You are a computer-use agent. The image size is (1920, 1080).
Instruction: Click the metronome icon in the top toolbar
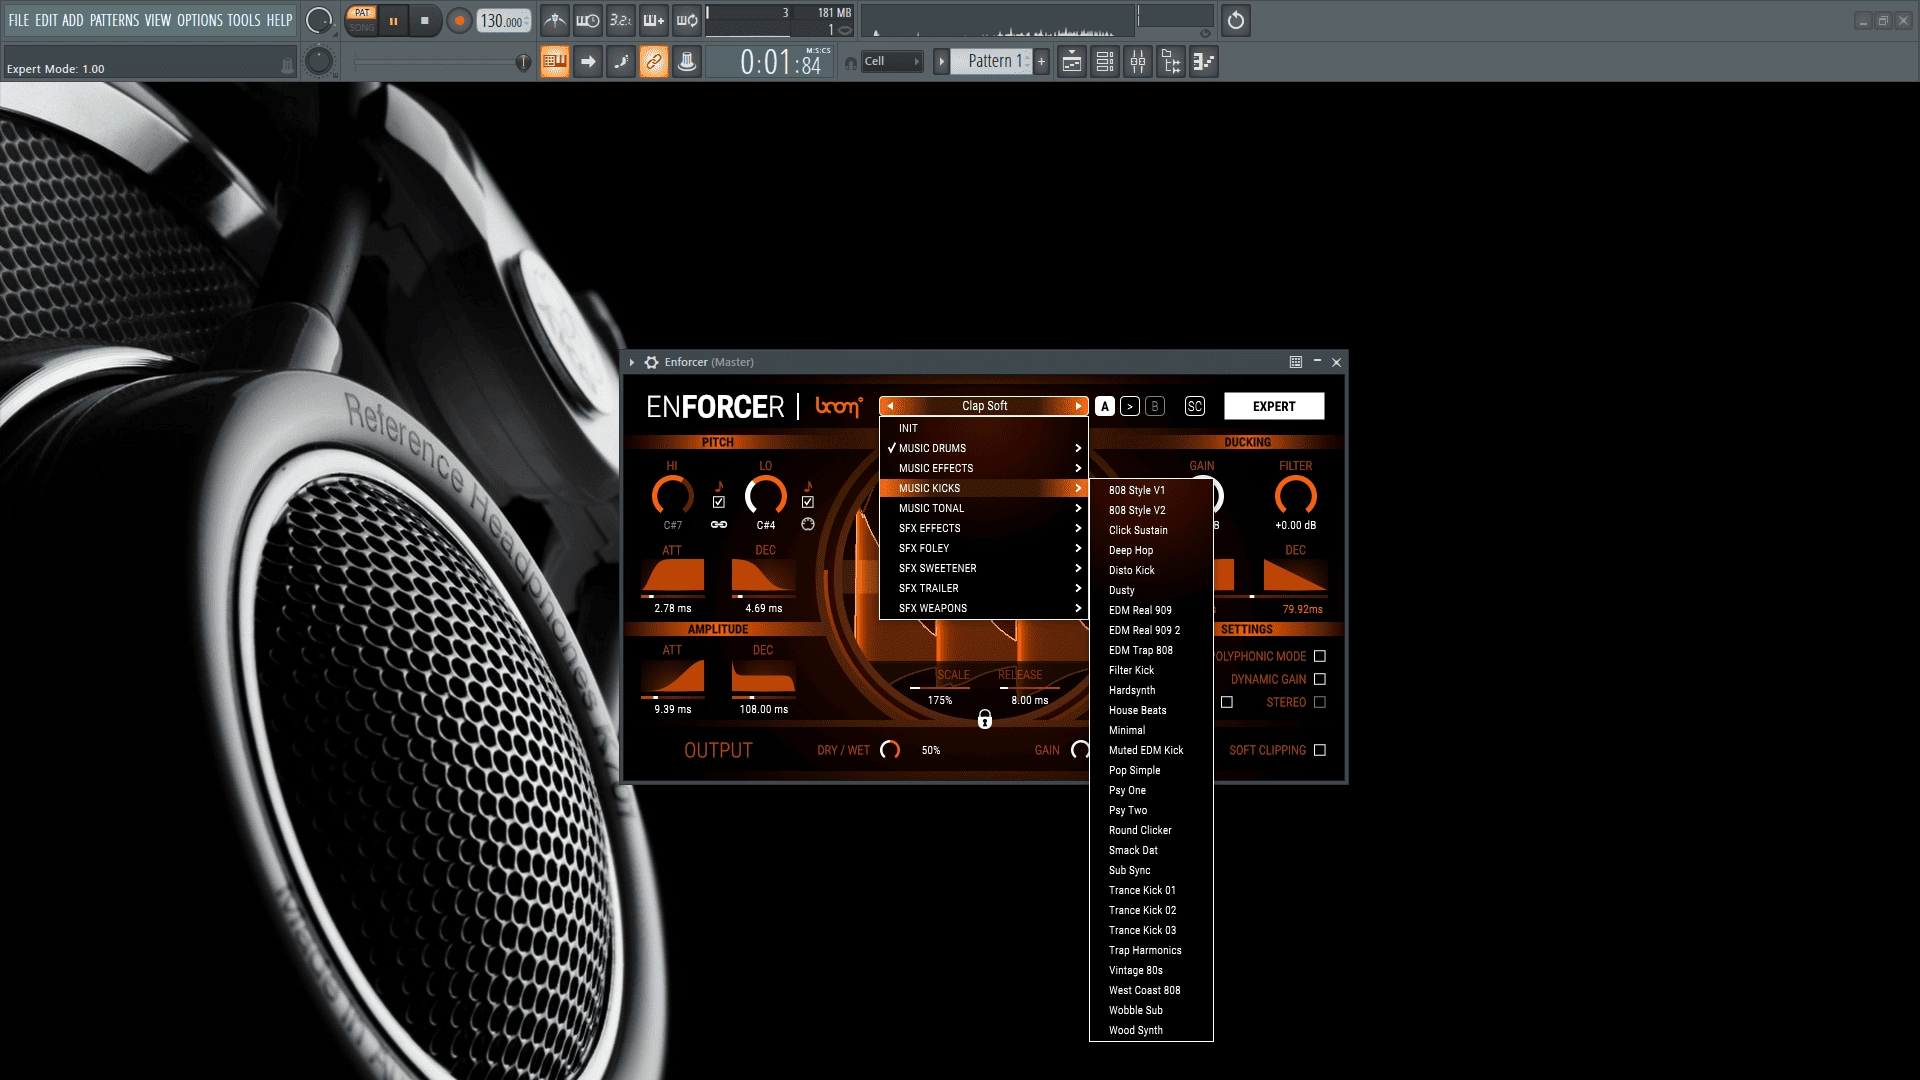click(x=555, y=20)
